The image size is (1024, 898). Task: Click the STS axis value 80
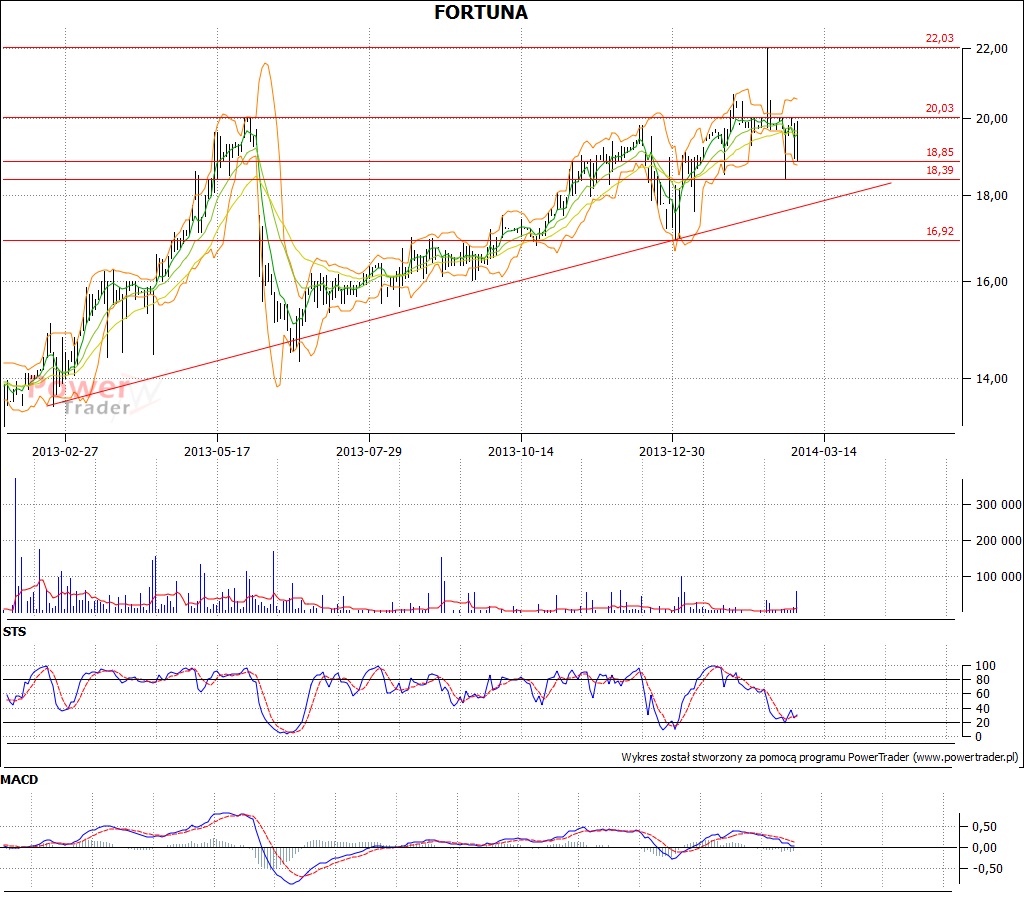tap(983, 680)
